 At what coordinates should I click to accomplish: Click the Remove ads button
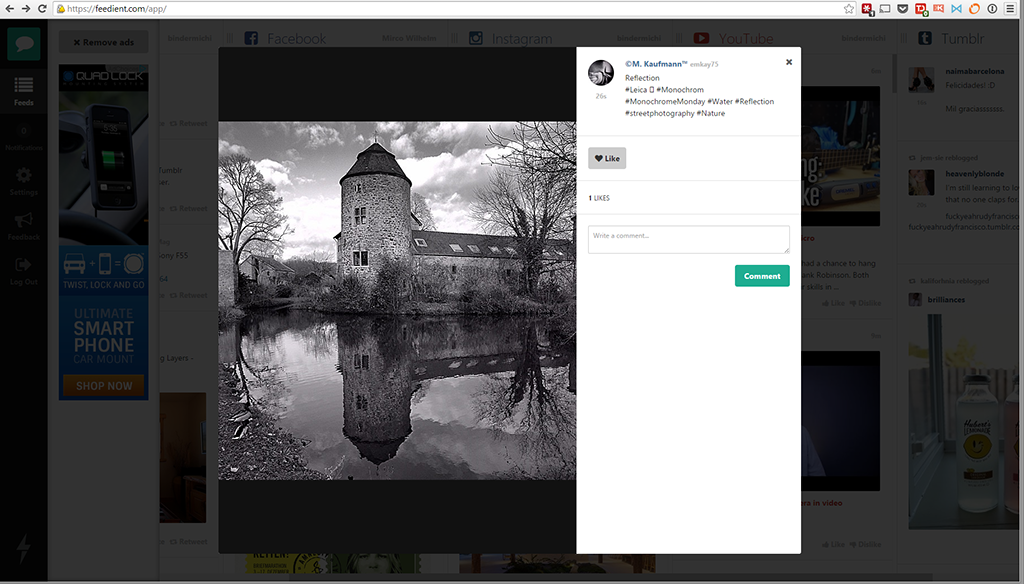pos(103,42)
